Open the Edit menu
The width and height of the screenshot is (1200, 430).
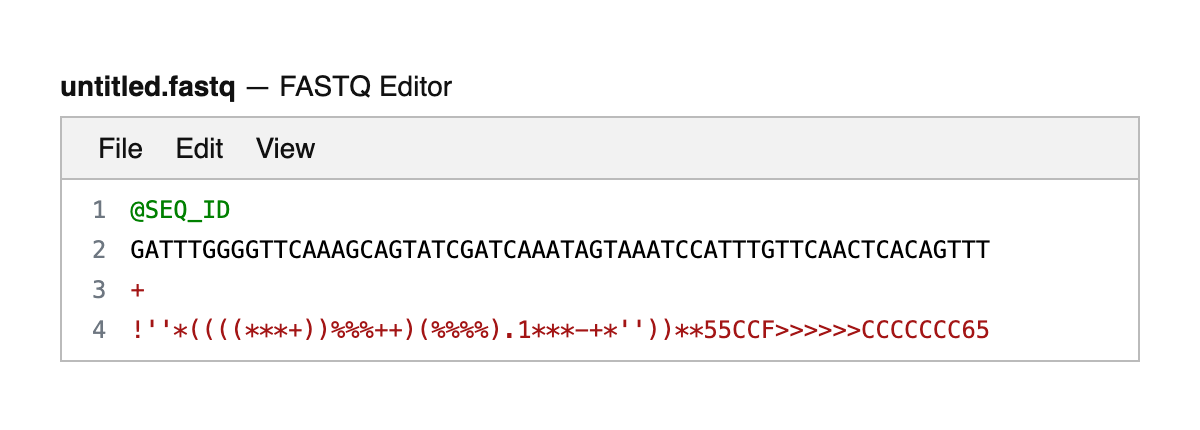click(x=199, y=149)
